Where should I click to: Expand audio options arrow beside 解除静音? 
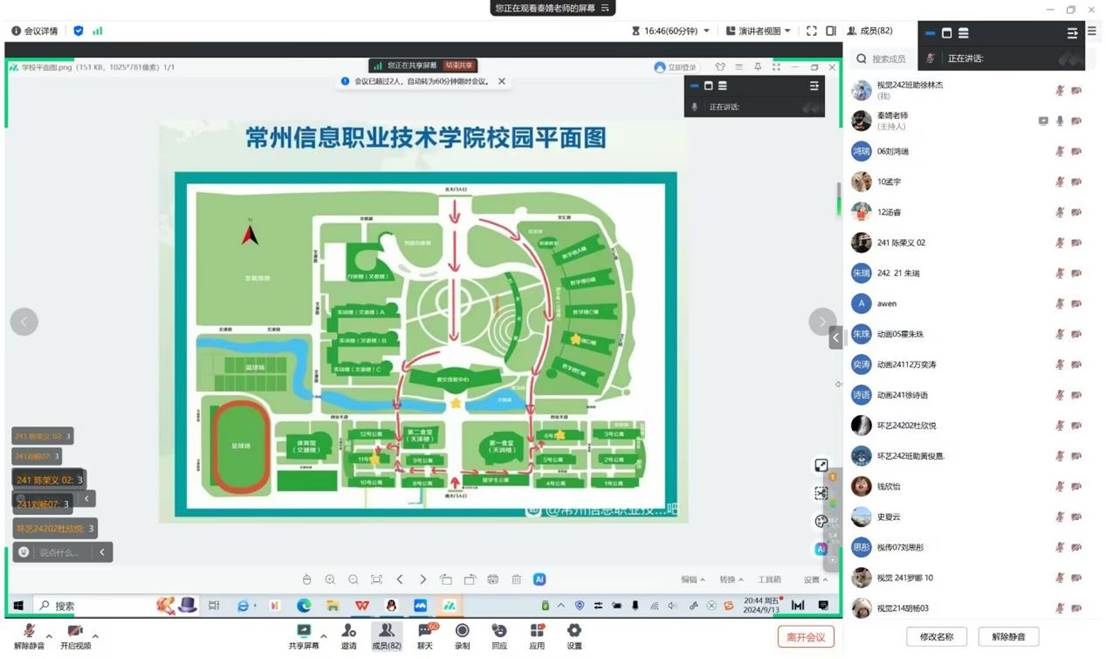pos(49,636)
